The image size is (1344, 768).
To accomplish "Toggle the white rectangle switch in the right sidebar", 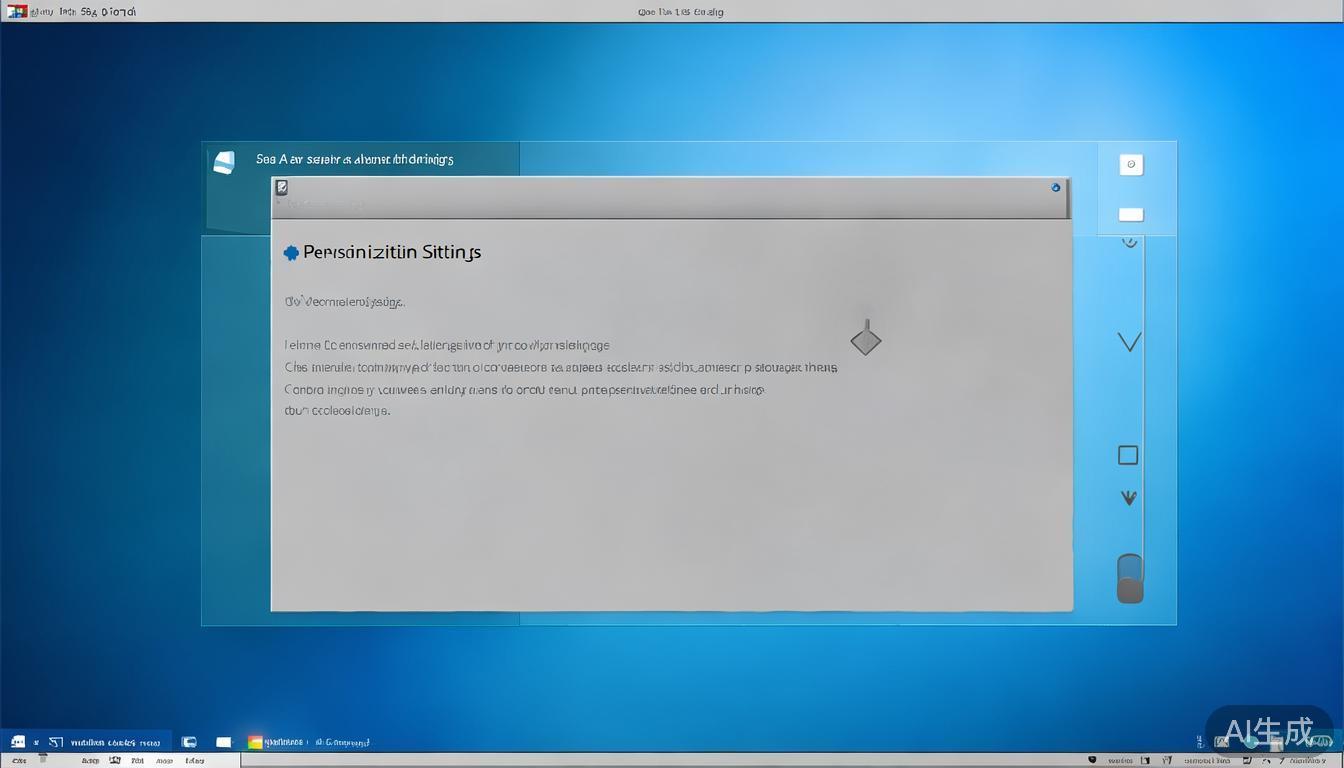I will coord(1130,213).
